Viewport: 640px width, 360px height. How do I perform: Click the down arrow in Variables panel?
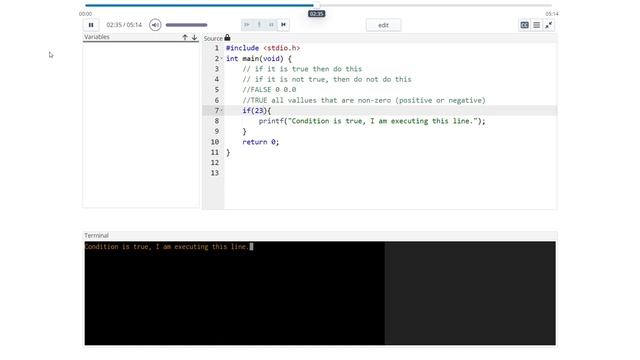(194, 37)
